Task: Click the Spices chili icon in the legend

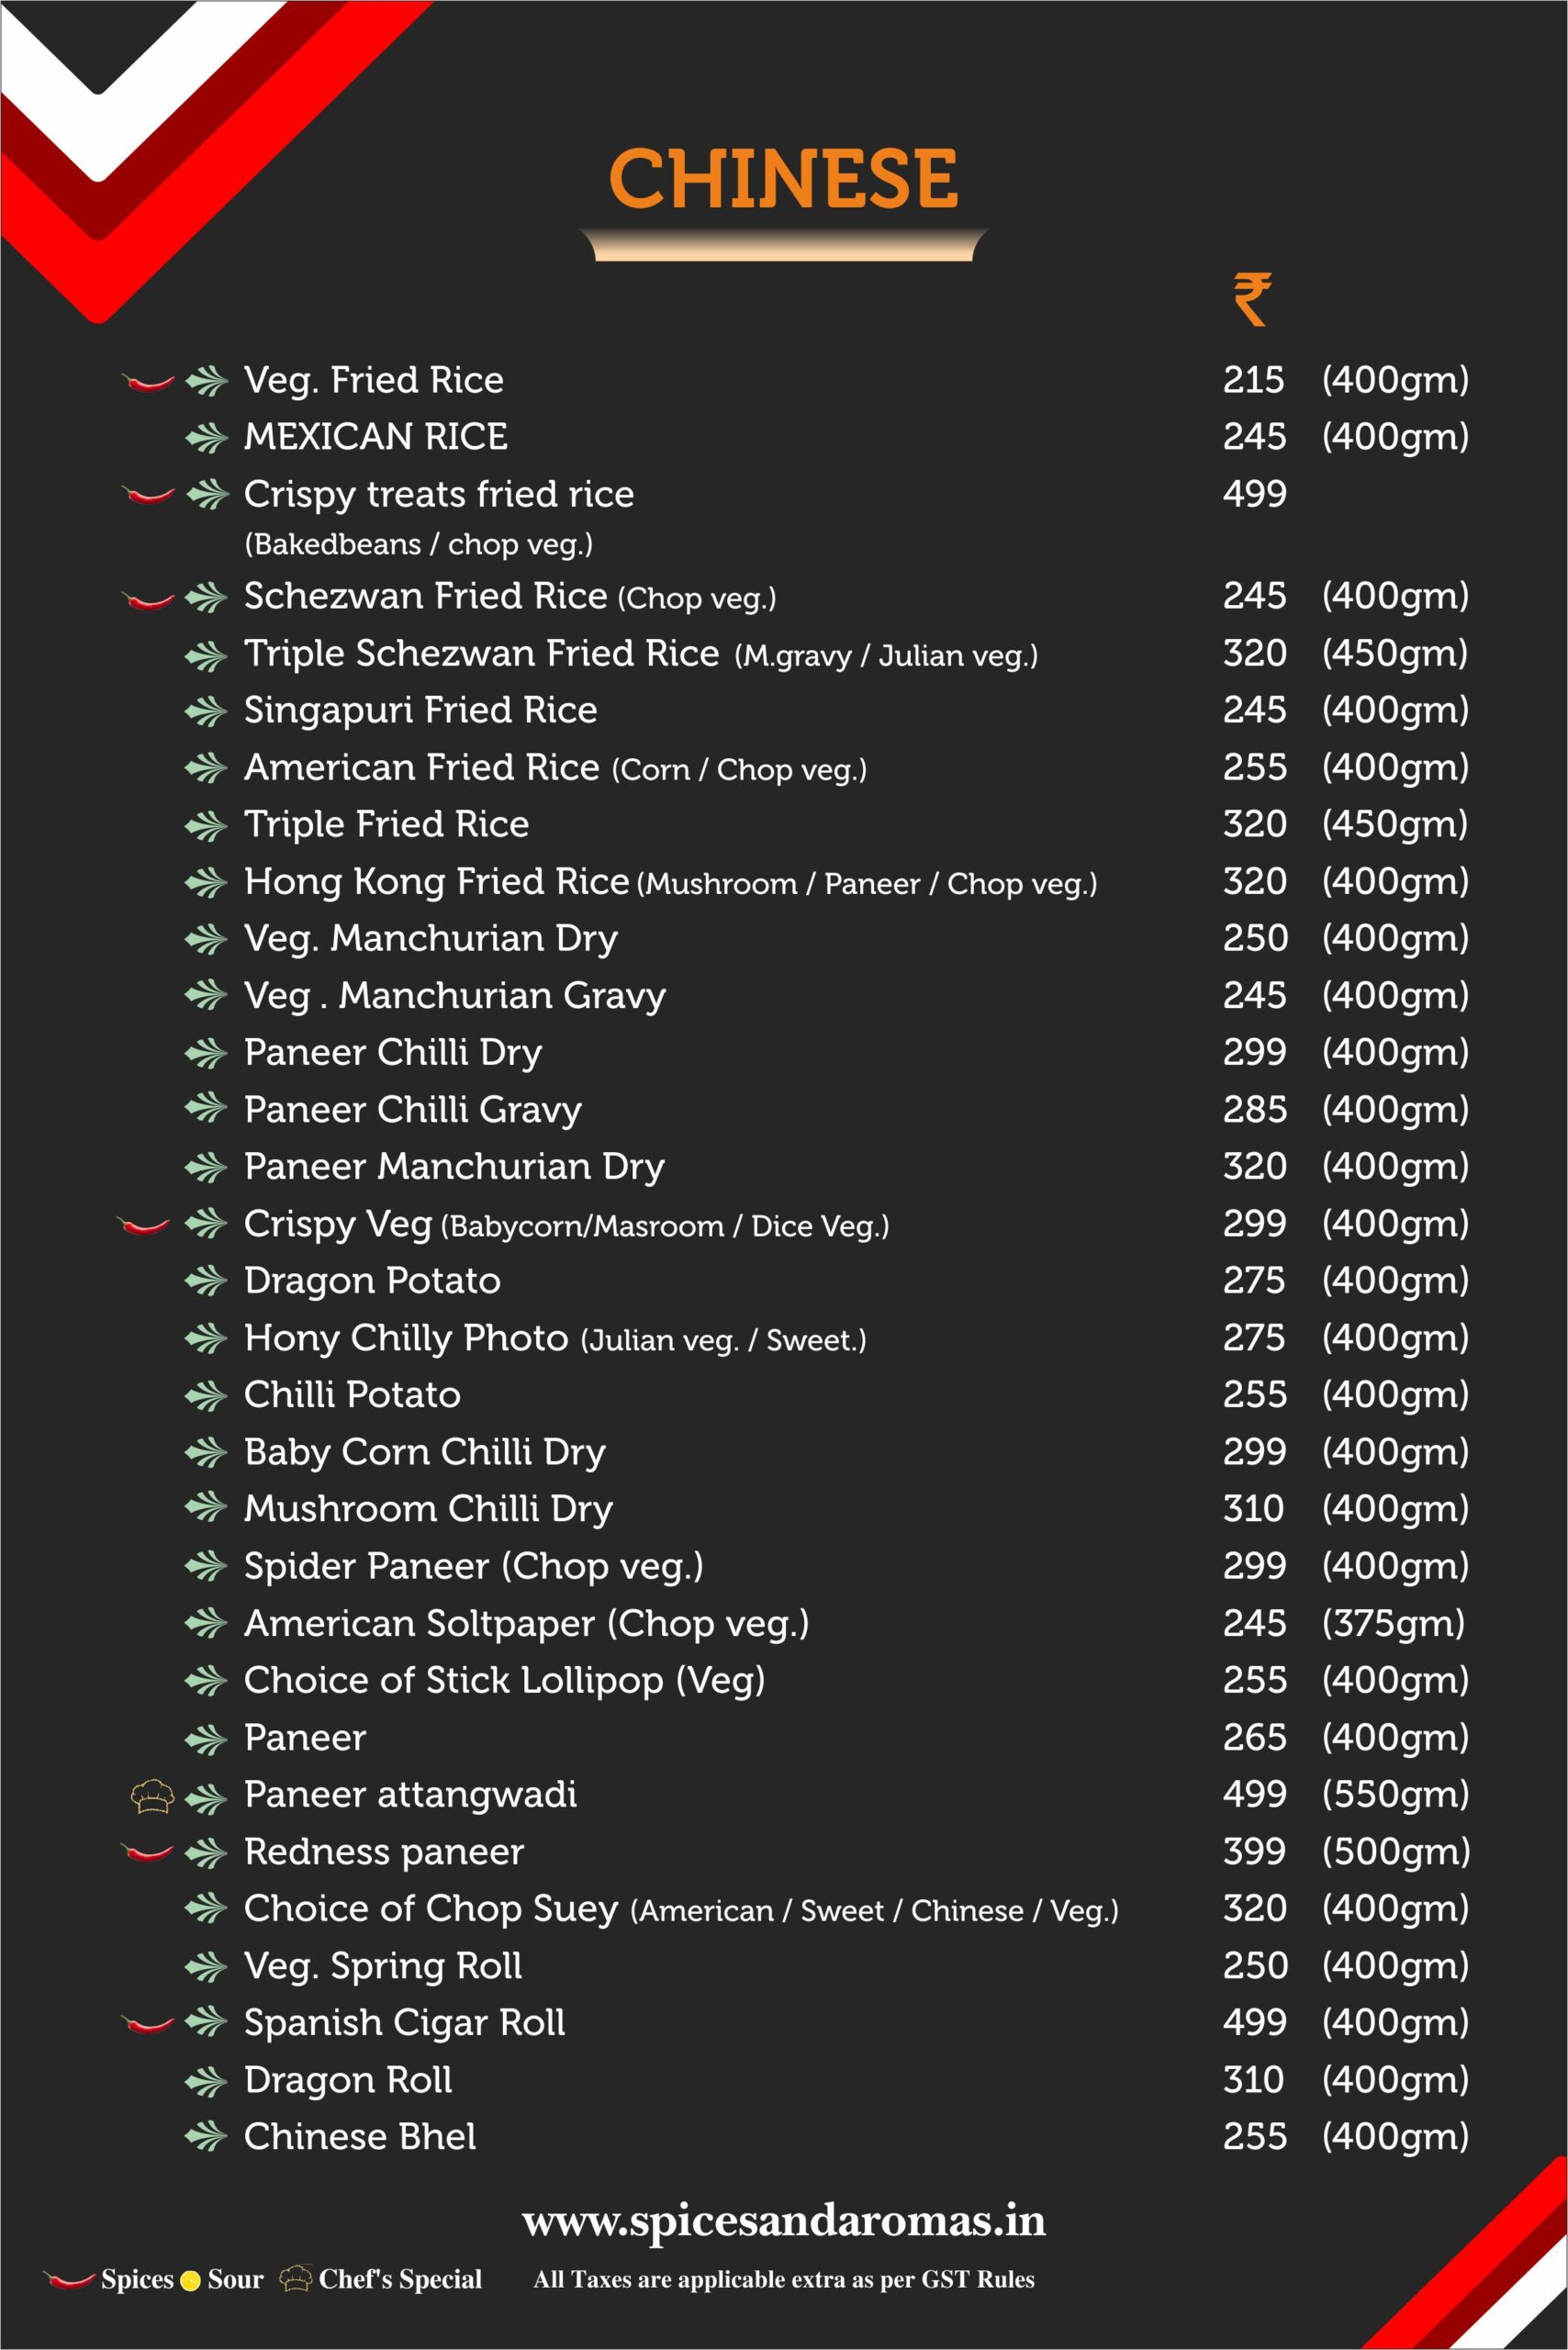Action: [x=69, y=2280]
